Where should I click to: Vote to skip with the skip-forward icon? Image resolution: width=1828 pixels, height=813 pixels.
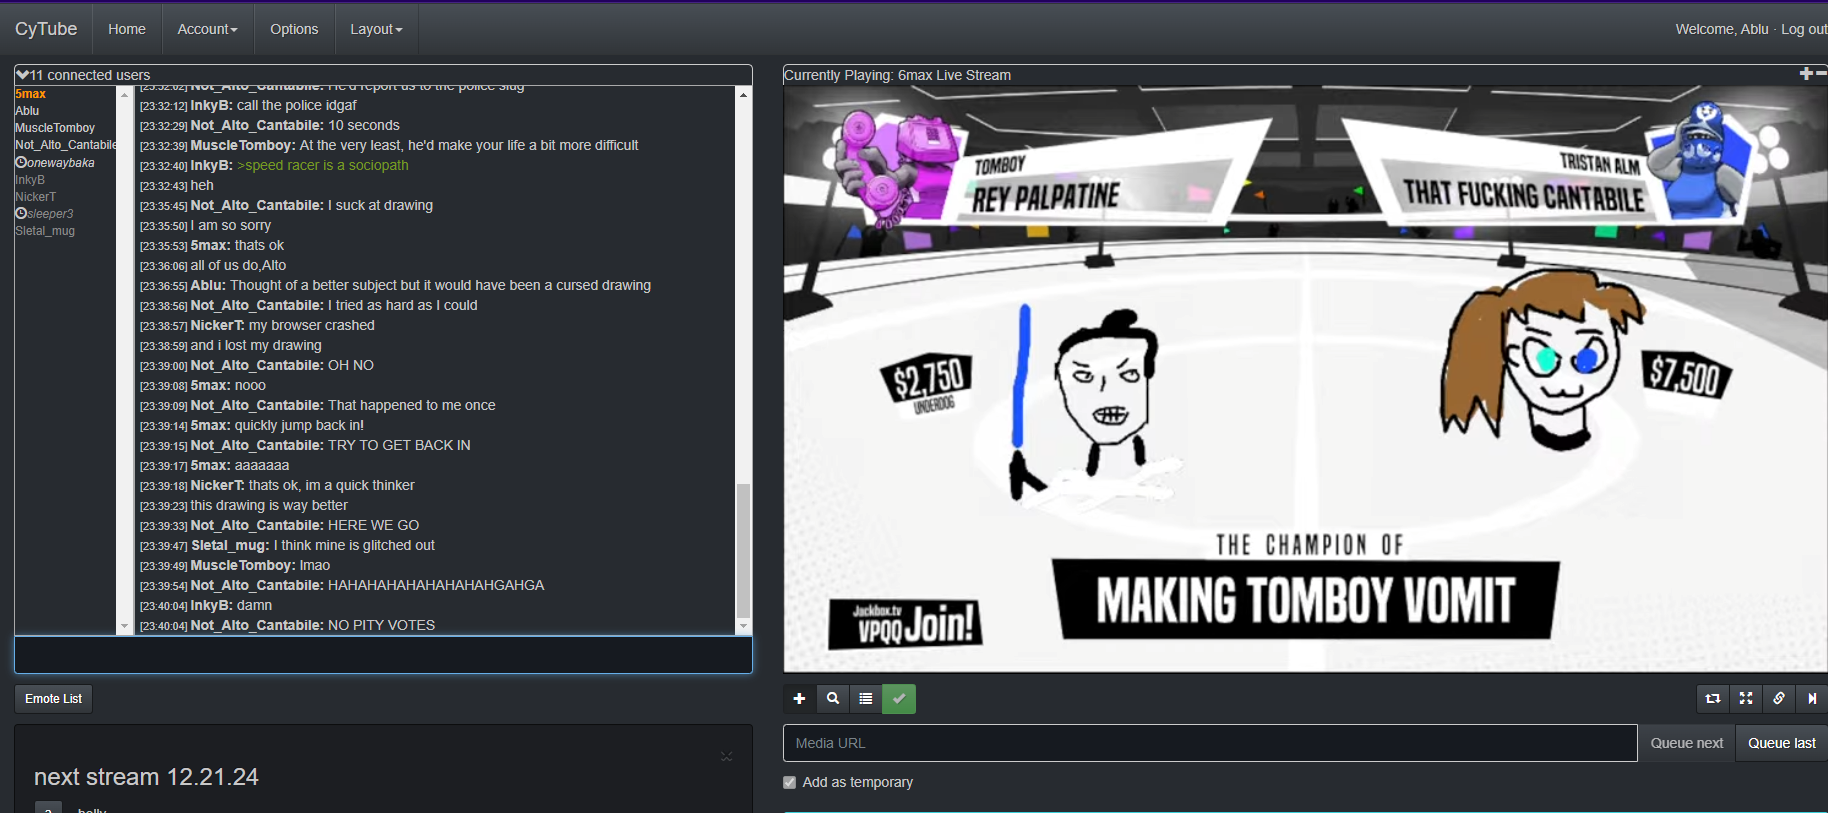[1812, 698]
